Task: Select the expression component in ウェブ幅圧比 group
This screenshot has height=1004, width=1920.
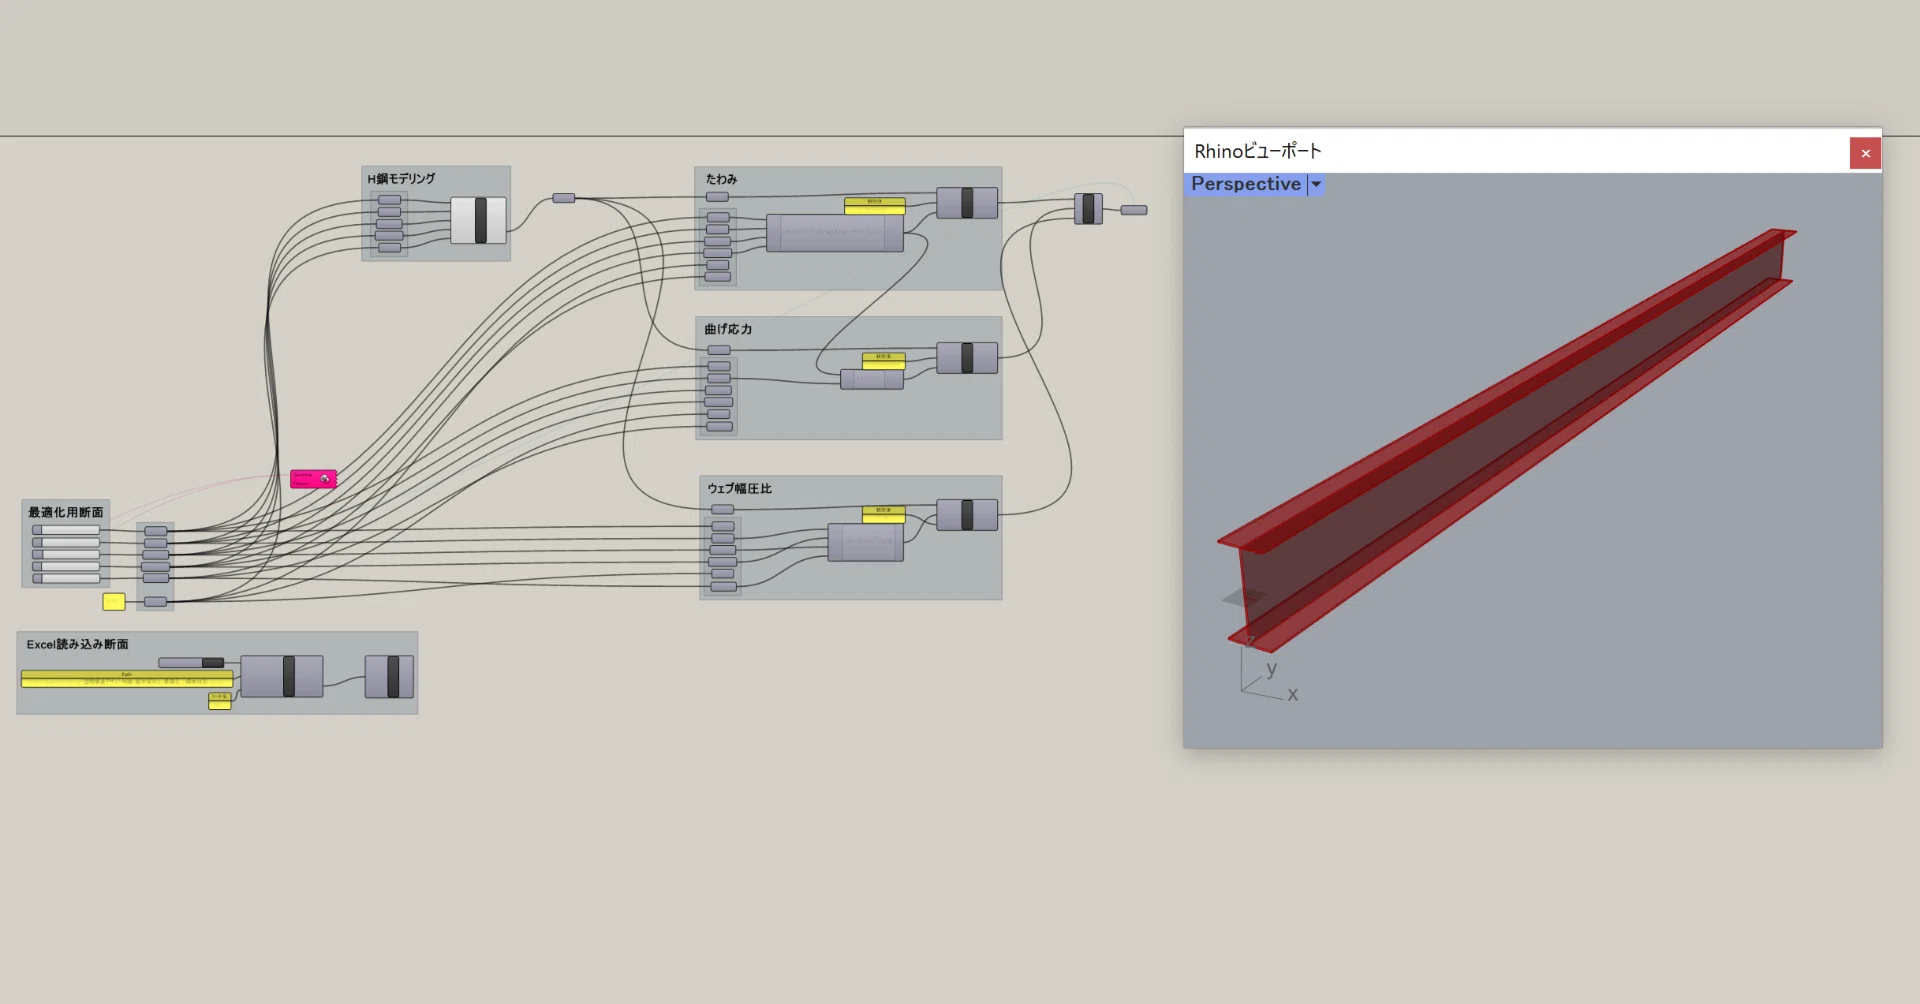Action: (866, 543)
